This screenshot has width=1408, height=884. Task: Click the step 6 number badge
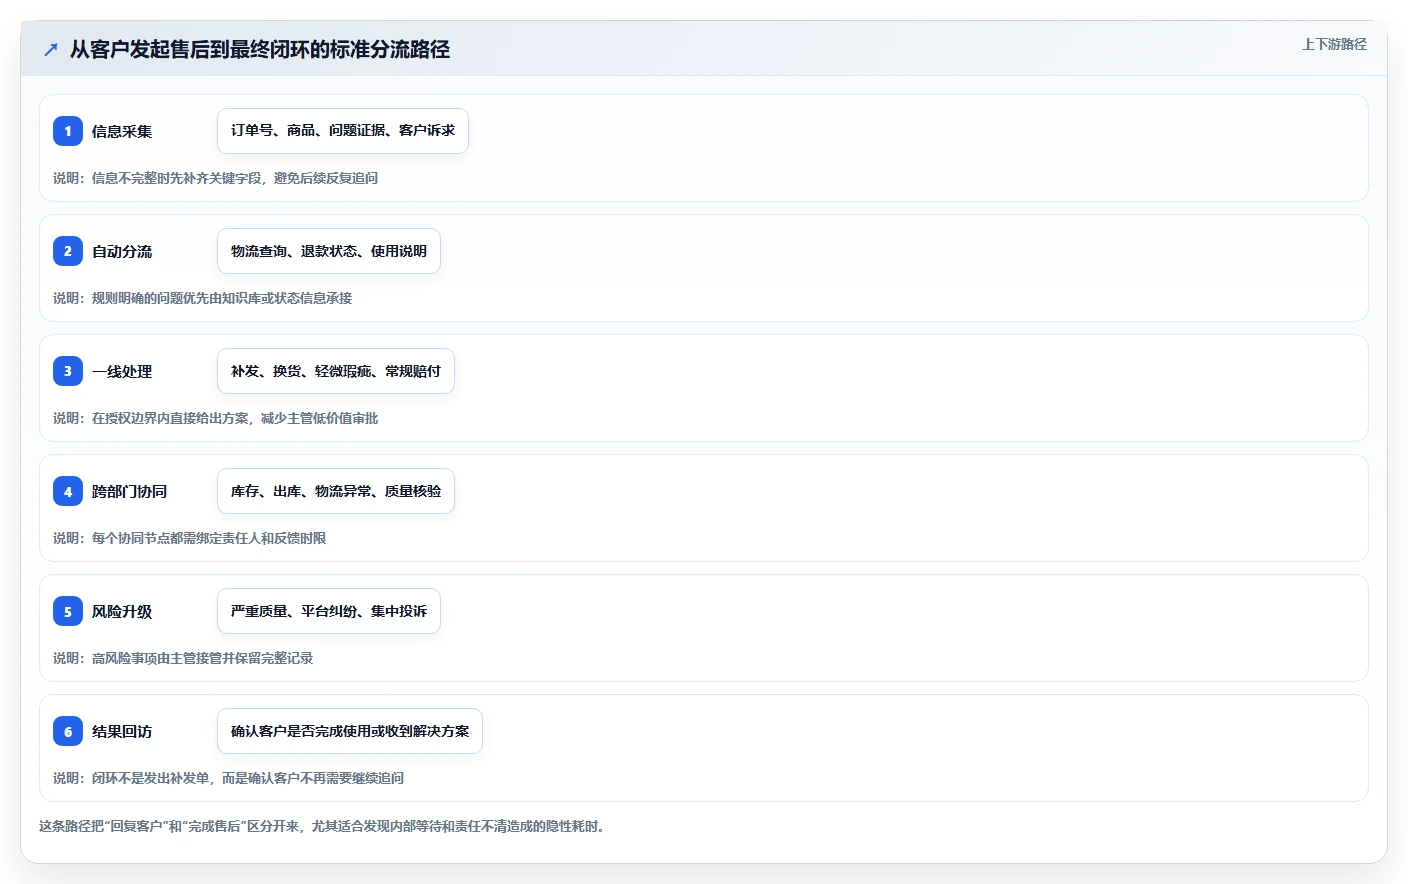point(68,731)
